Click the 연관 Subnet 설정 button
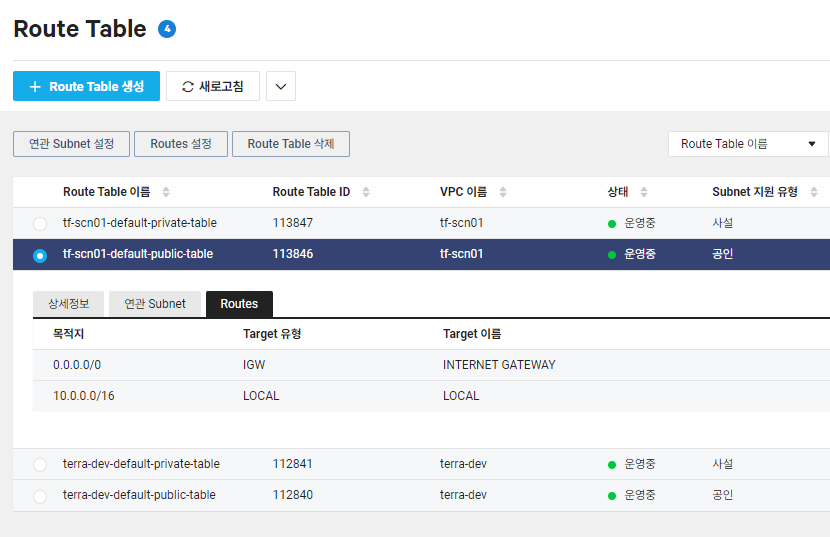 click(x=71, y=144)
